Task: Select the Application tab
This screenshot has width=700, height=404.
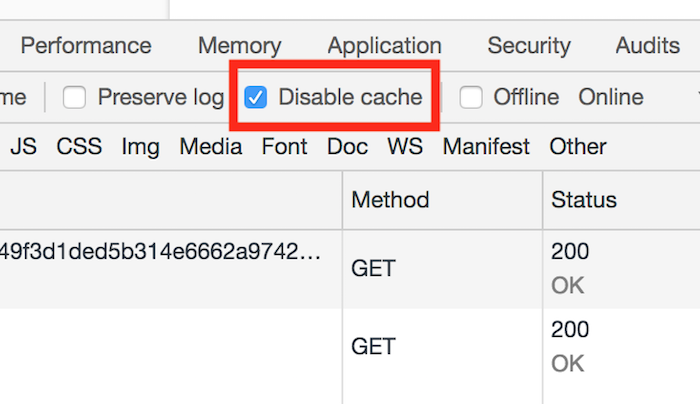Action: click(x=384, y=46)
